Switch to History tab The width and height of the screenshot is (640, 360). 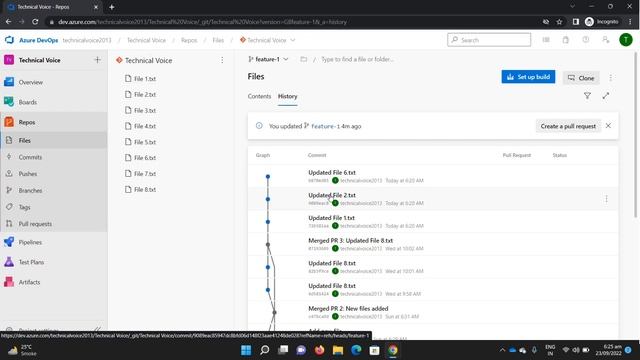(287, 96)
